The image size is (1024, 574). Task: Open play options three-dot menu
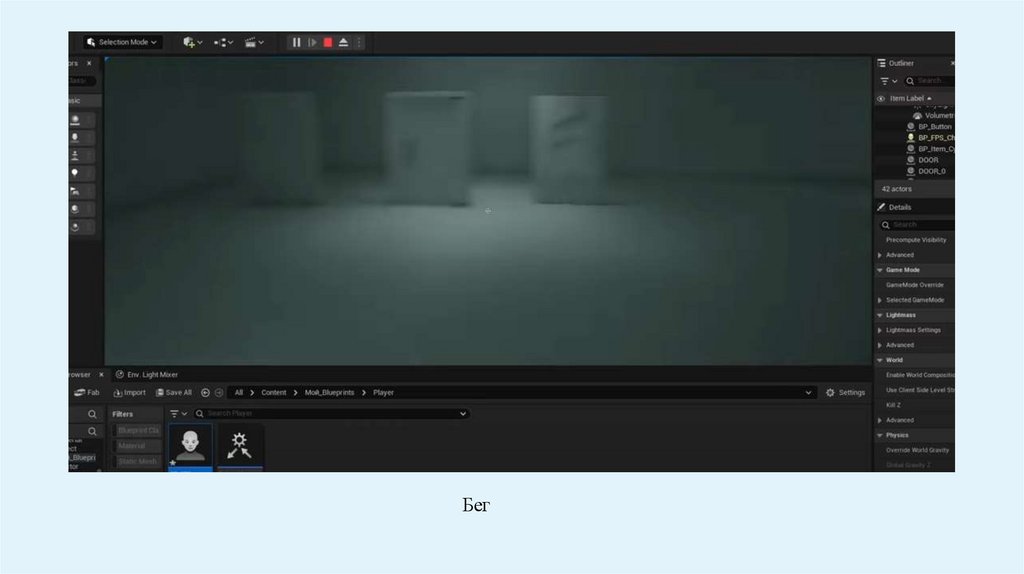(359, 42)
